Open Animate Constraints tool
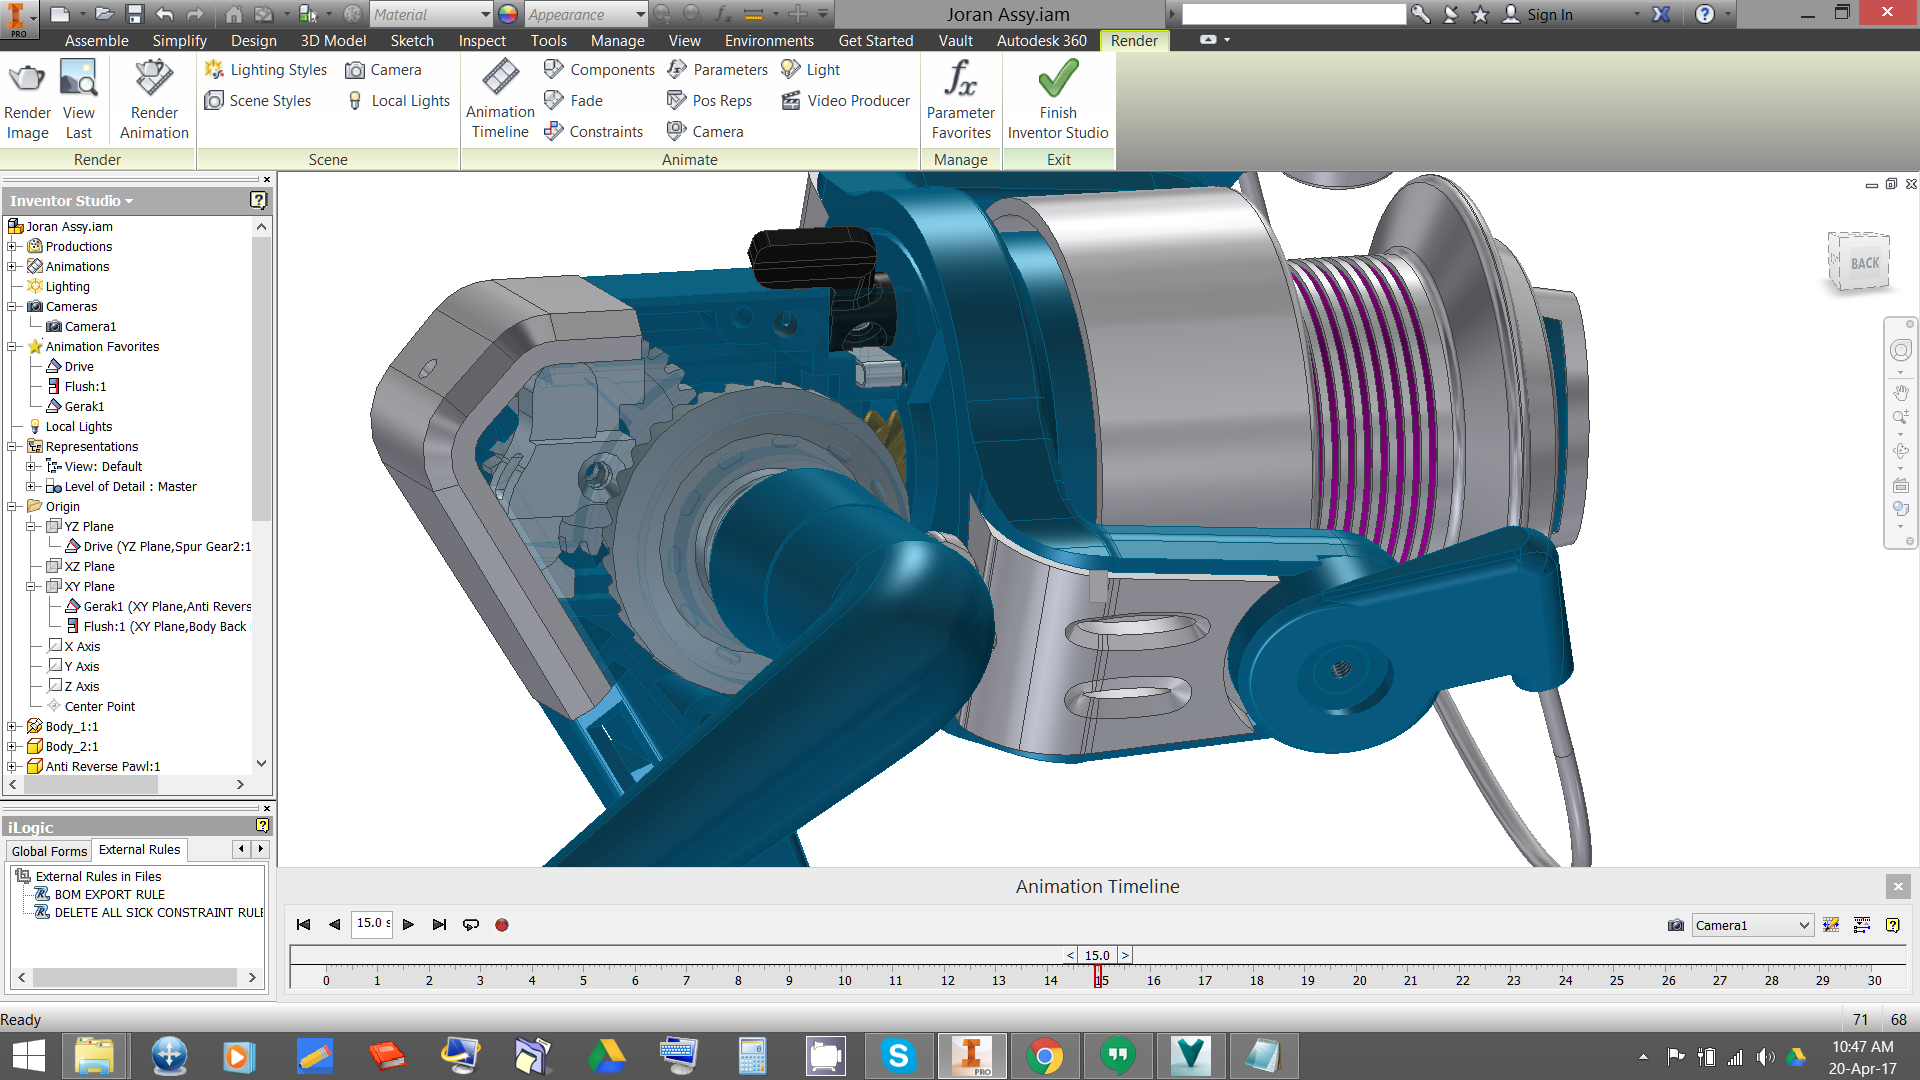1920x1080 pixels. 594,132
